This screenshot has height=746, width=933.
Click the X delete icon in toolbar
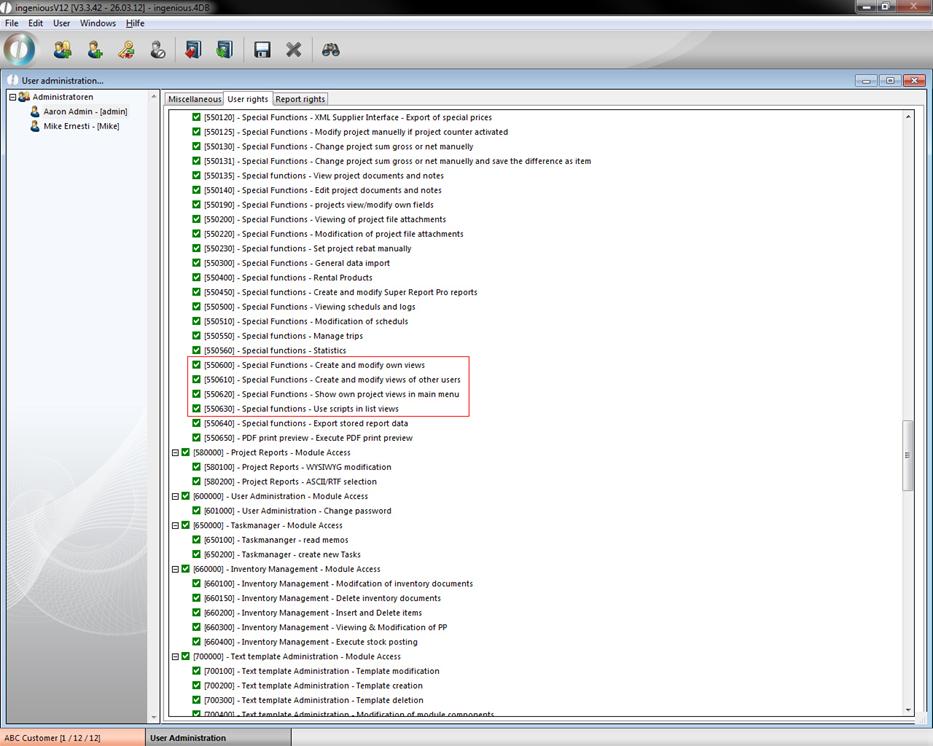click(x=294, y=49)
